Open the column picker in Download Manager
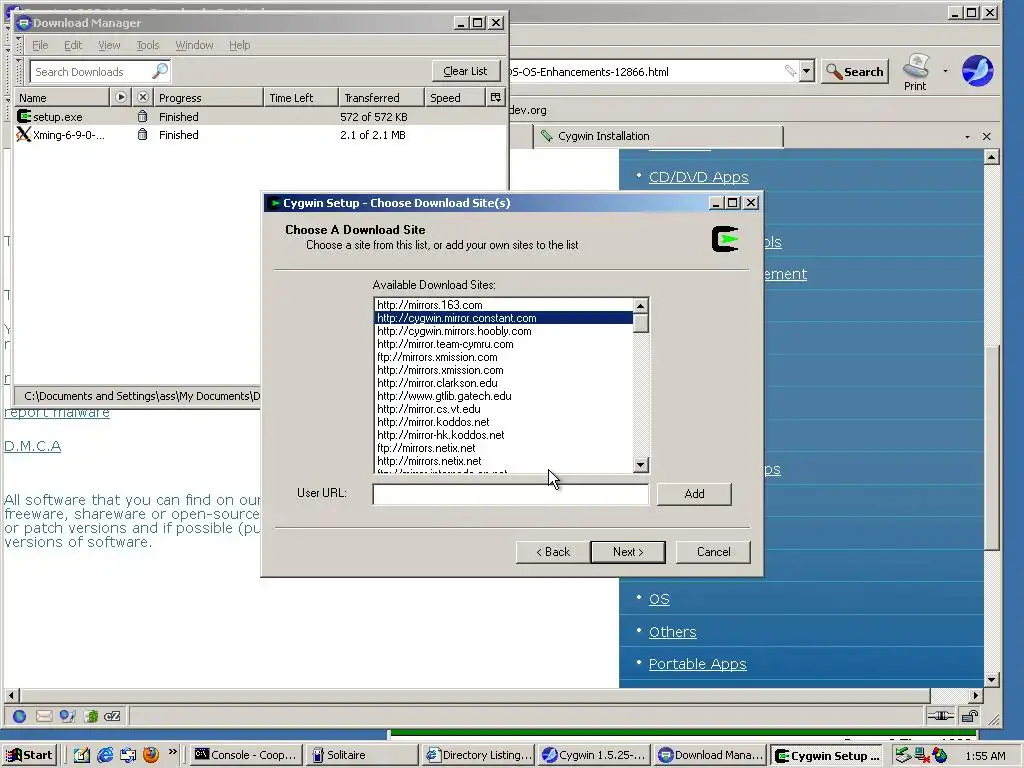1024x768 pixels. point(496,97)
